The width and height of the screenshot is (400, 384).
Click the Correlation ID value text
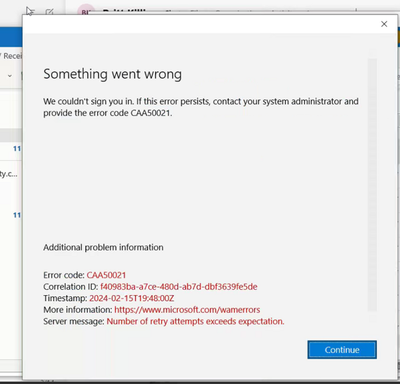179,287
